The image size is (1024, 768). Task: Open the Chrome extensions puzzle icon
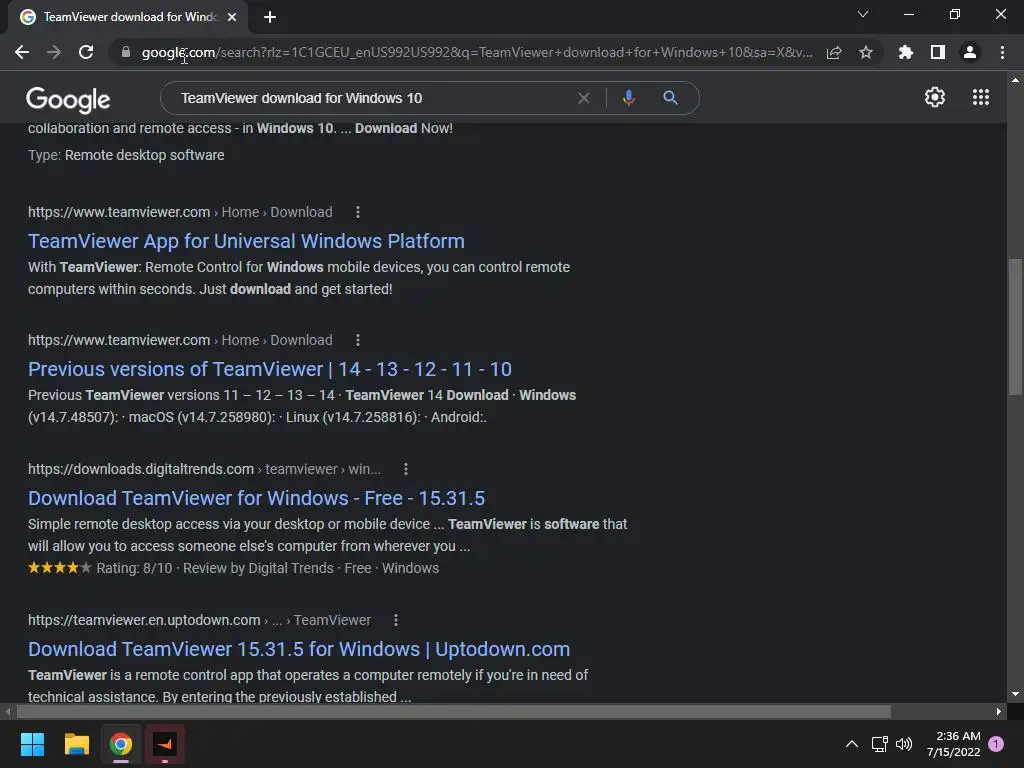905,52
